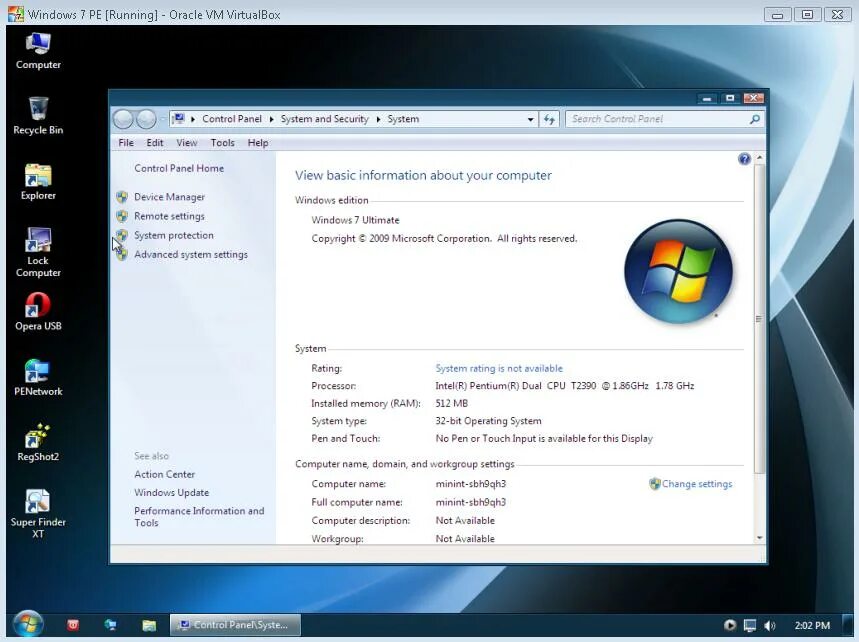Click the Control Panel\Syste... taskbar button
The width and height of the screenshot is (859, 642).
235,625
